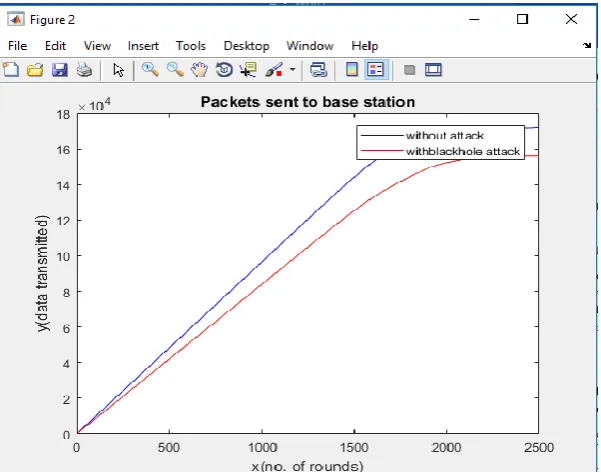Click the New Figure icon
601x472 pixels.
point(11,70)
